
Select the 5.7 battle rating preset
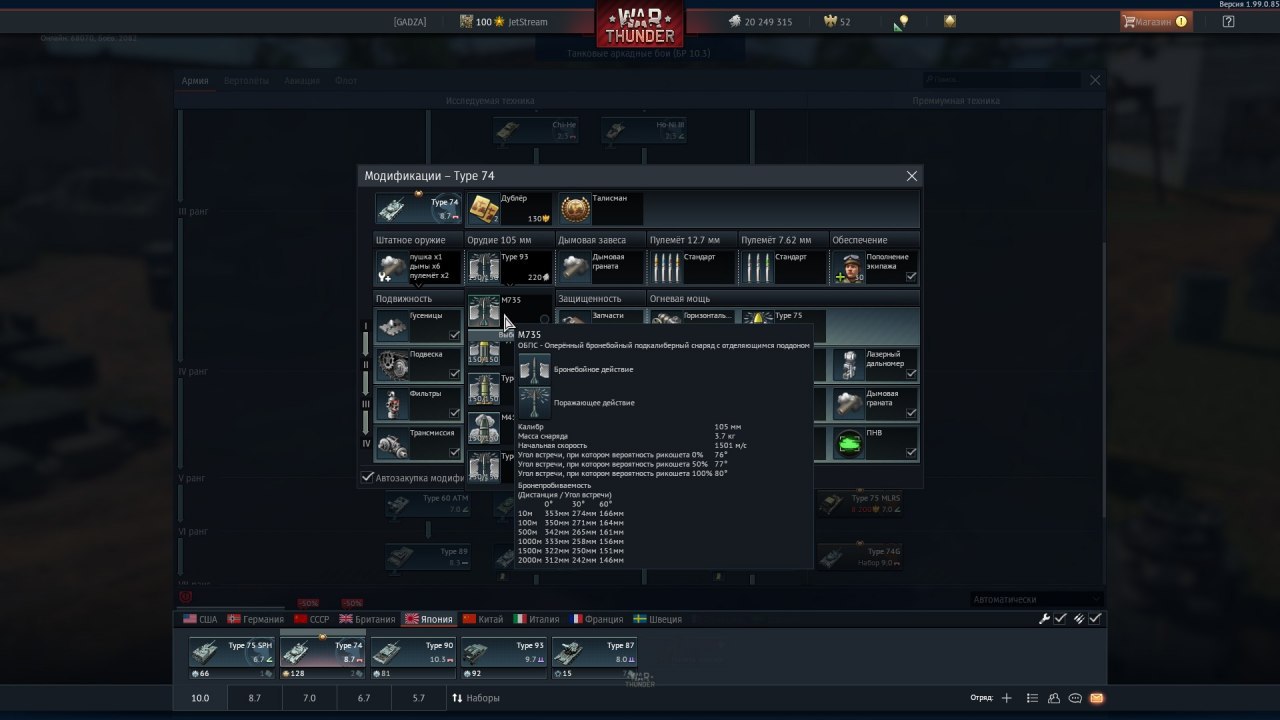tap(418, 698)
